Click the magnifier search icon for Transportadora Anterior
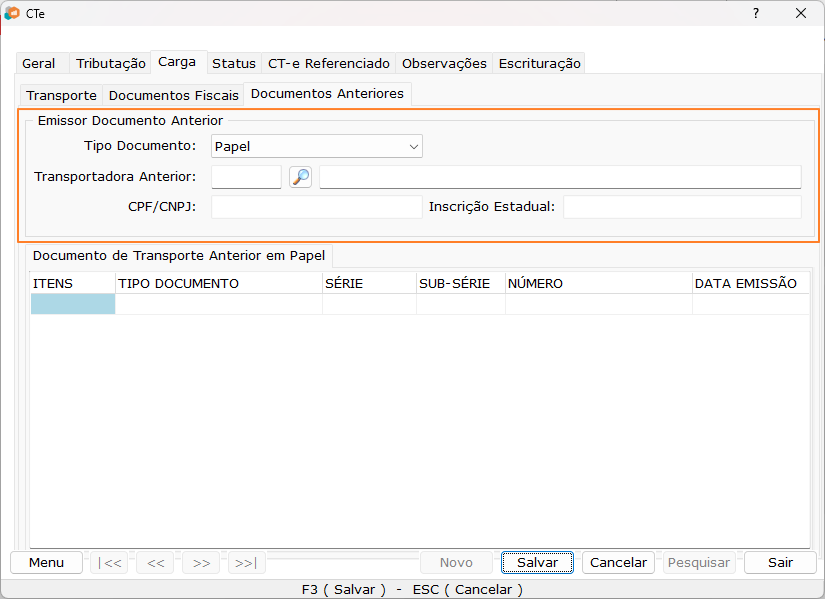The width and height of the screenshot is (825, 599). click(300, 177)
